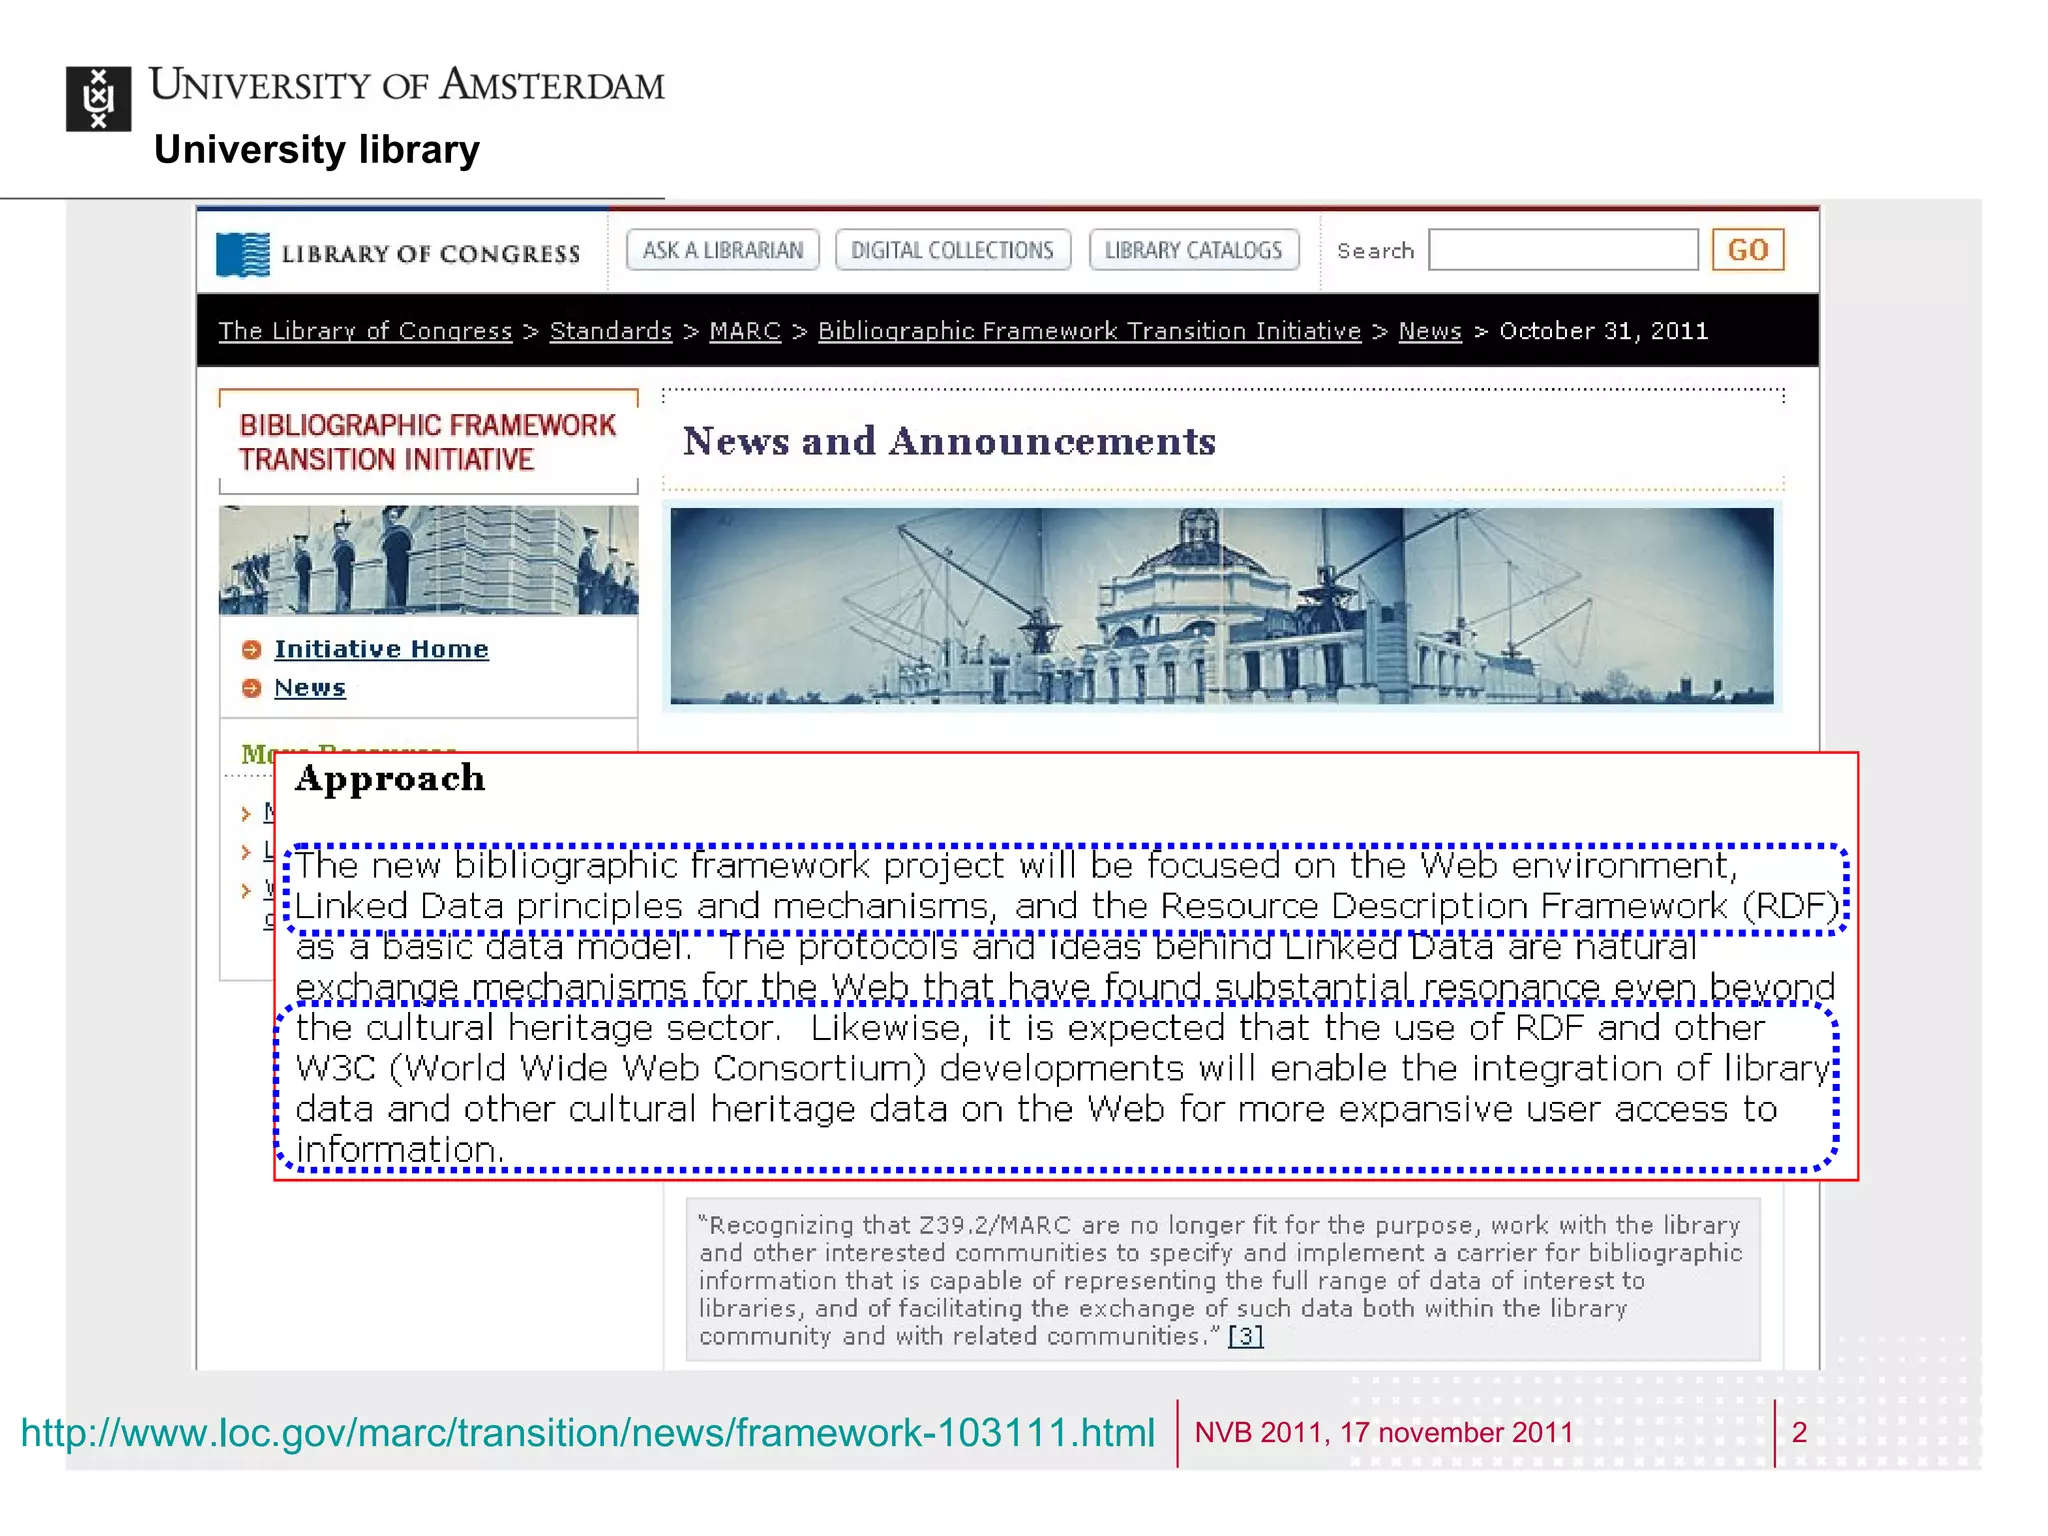
Task: Open Bibliographic Framework Transition Initiative breadcrumb
Action: pyautogui.click(x=1089, y=331)
